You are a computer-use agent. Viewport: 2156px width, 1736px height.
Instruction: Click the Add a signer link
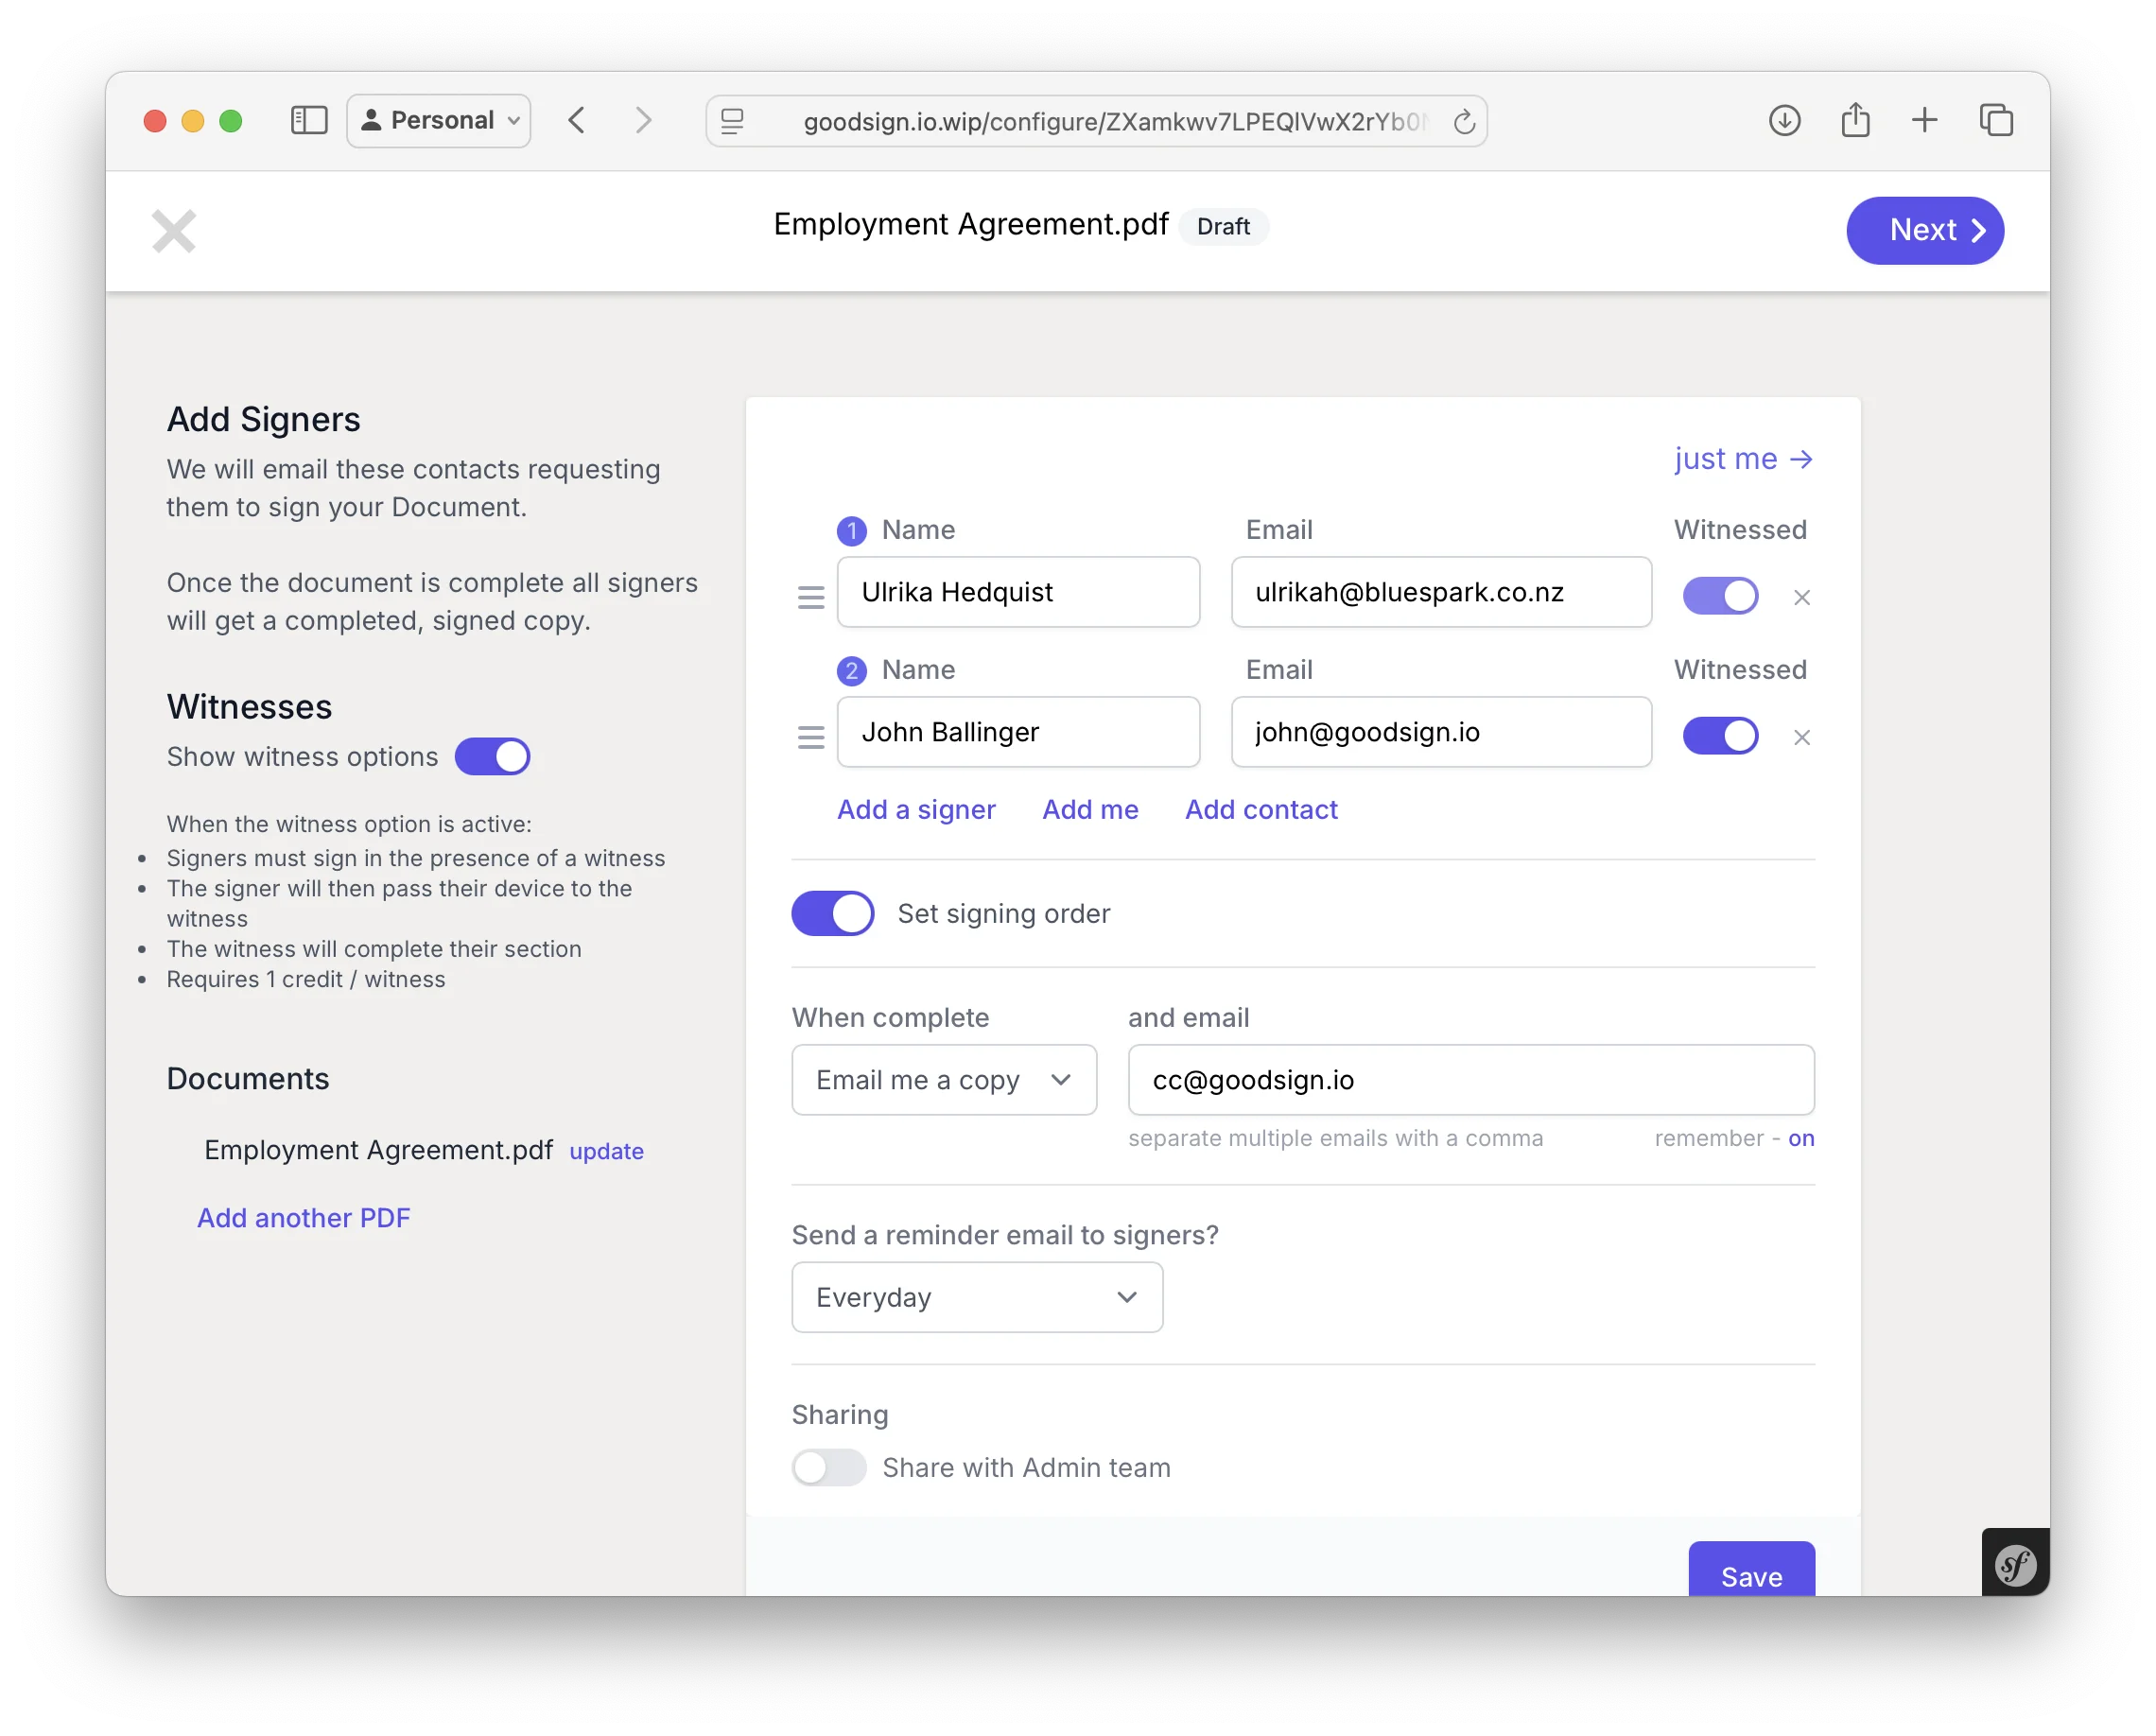click(x=916, y=809)
